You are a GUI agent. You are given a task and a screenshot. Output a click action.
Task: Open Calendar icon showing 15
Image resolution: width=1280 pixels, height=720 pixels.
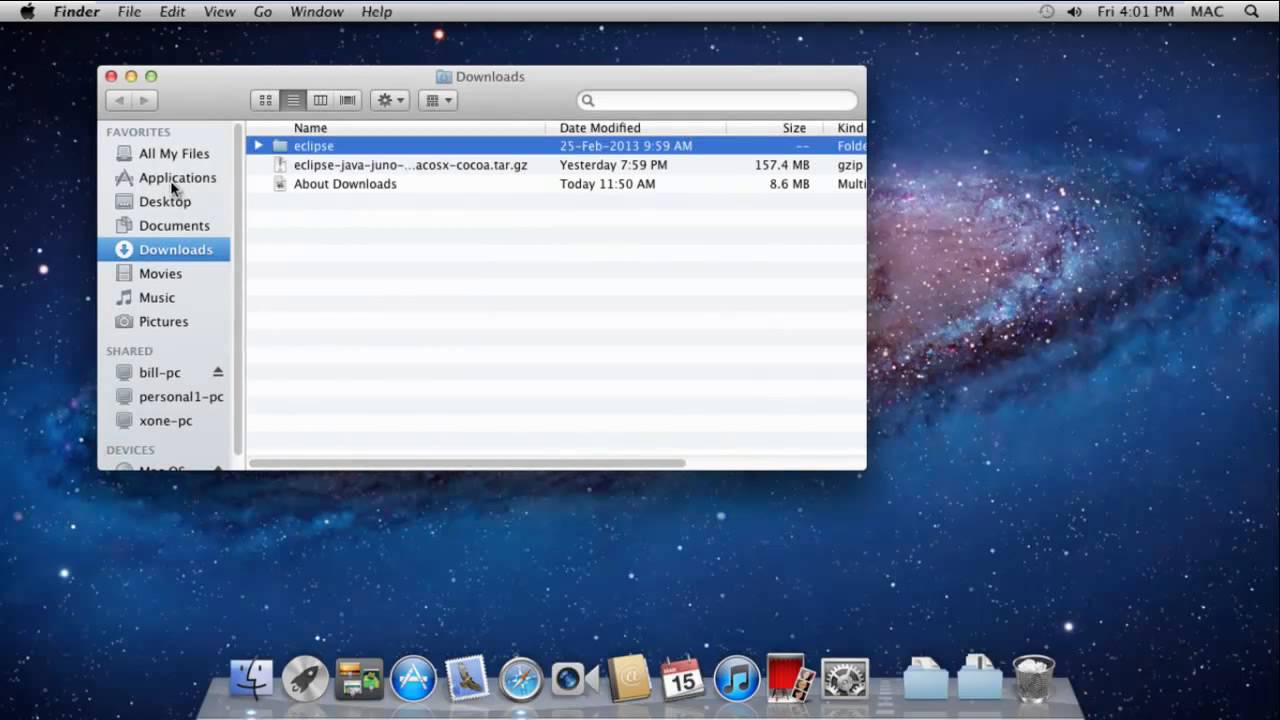pos(683,679)
